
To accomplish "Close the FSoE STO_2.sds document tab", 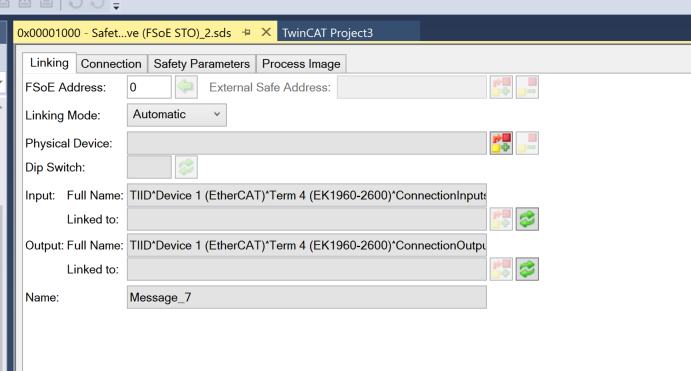I will (x=266, y=32).
